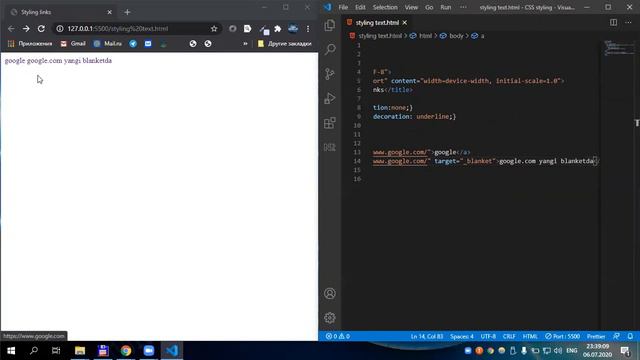This screenshot has width=640, height=360.
Task: Open new Chrome tab
Action: pyautogui.click(x=127, y=12)
